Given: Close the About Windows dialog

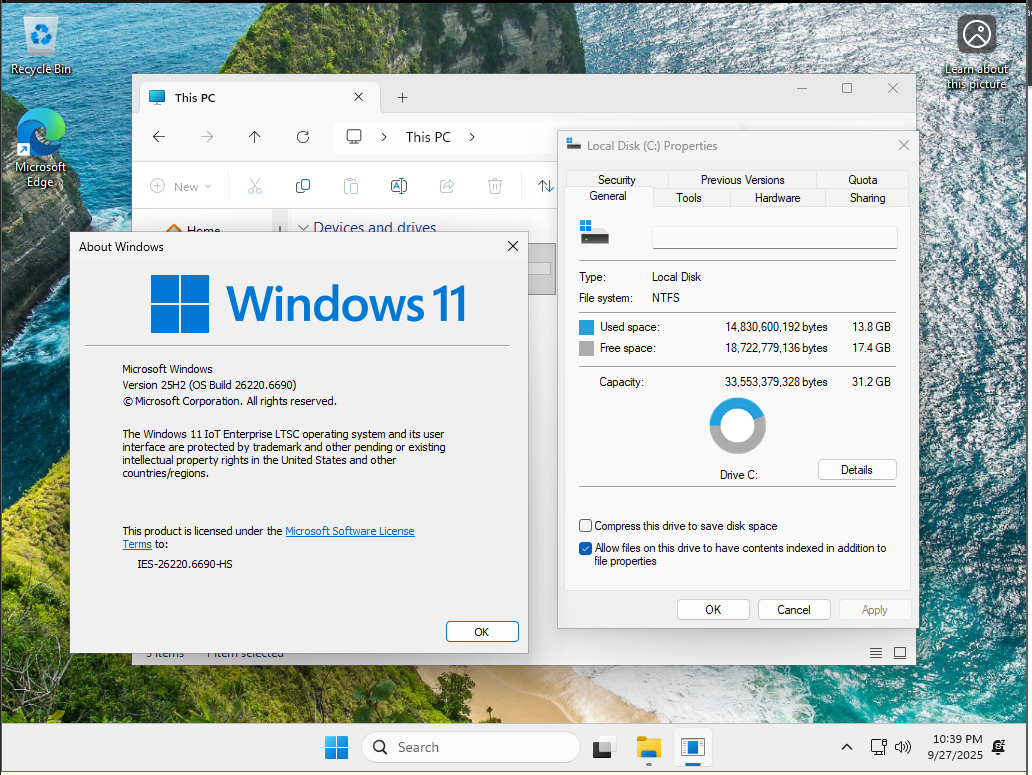Looking at the screenshot, I should tap(513, 246).
